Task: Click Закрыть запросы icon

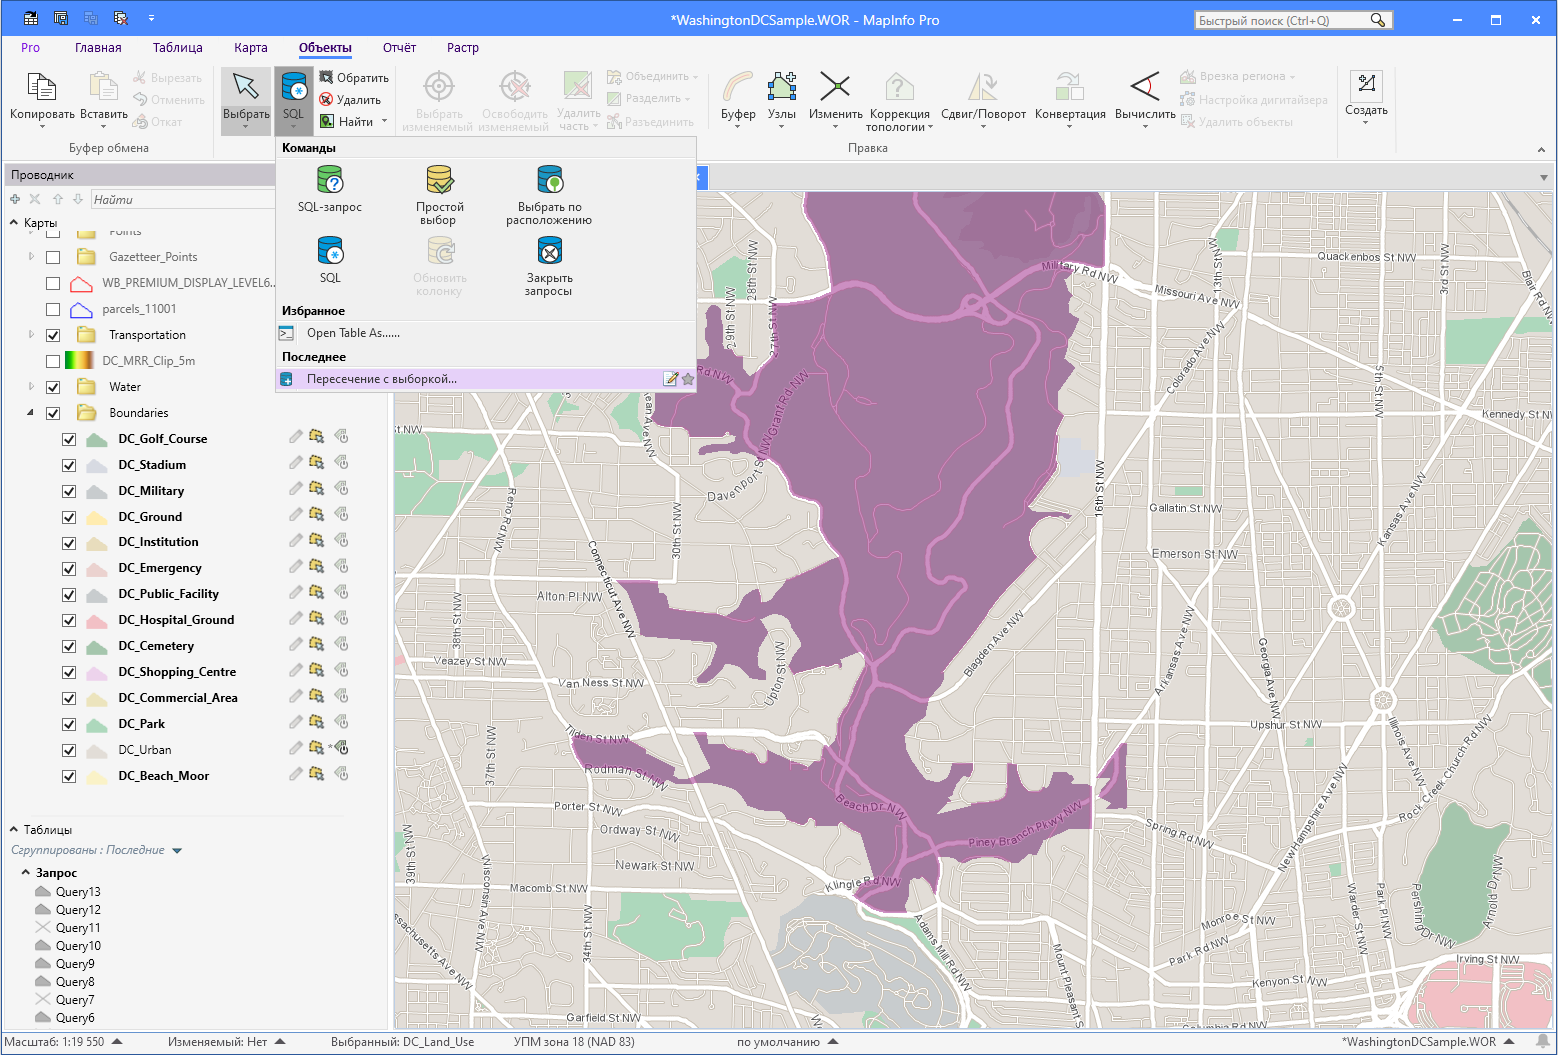Action: click(x=548, y=250)
